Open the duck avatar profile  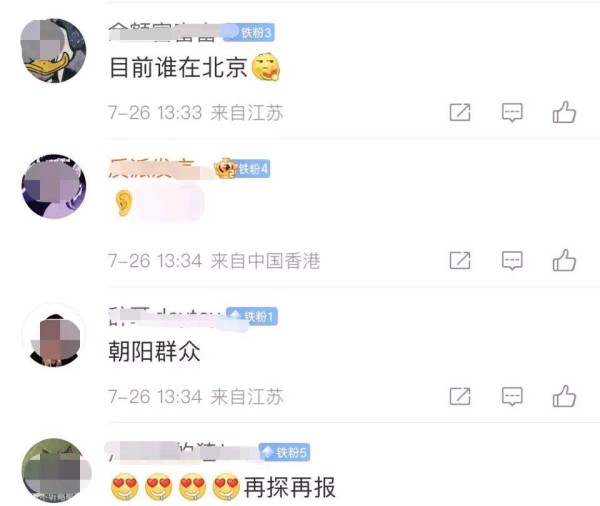(53, 51)
